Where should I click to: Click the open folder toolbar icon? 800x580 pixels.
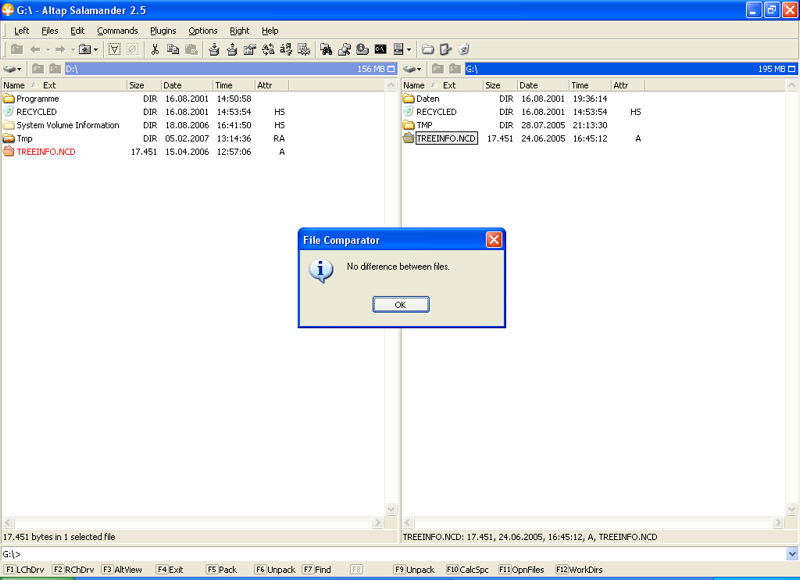tap(428, 49)
